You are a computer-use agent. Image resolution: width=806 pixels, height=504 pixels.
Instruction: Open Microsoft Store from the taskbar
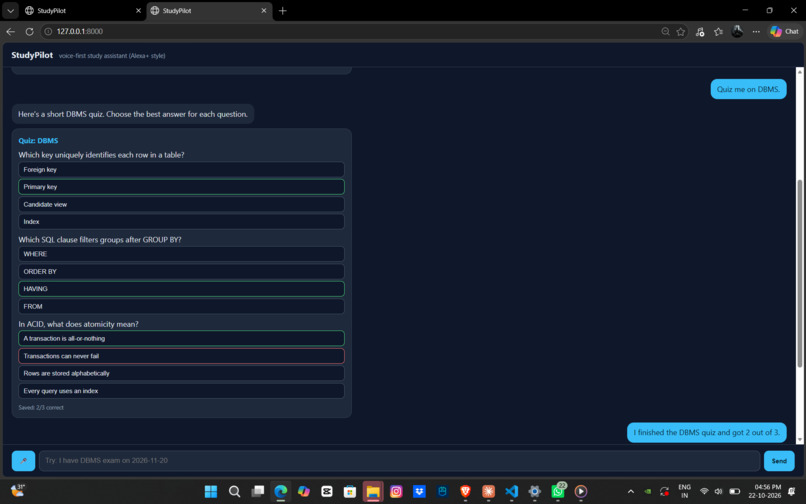click(x=350, y=491)
